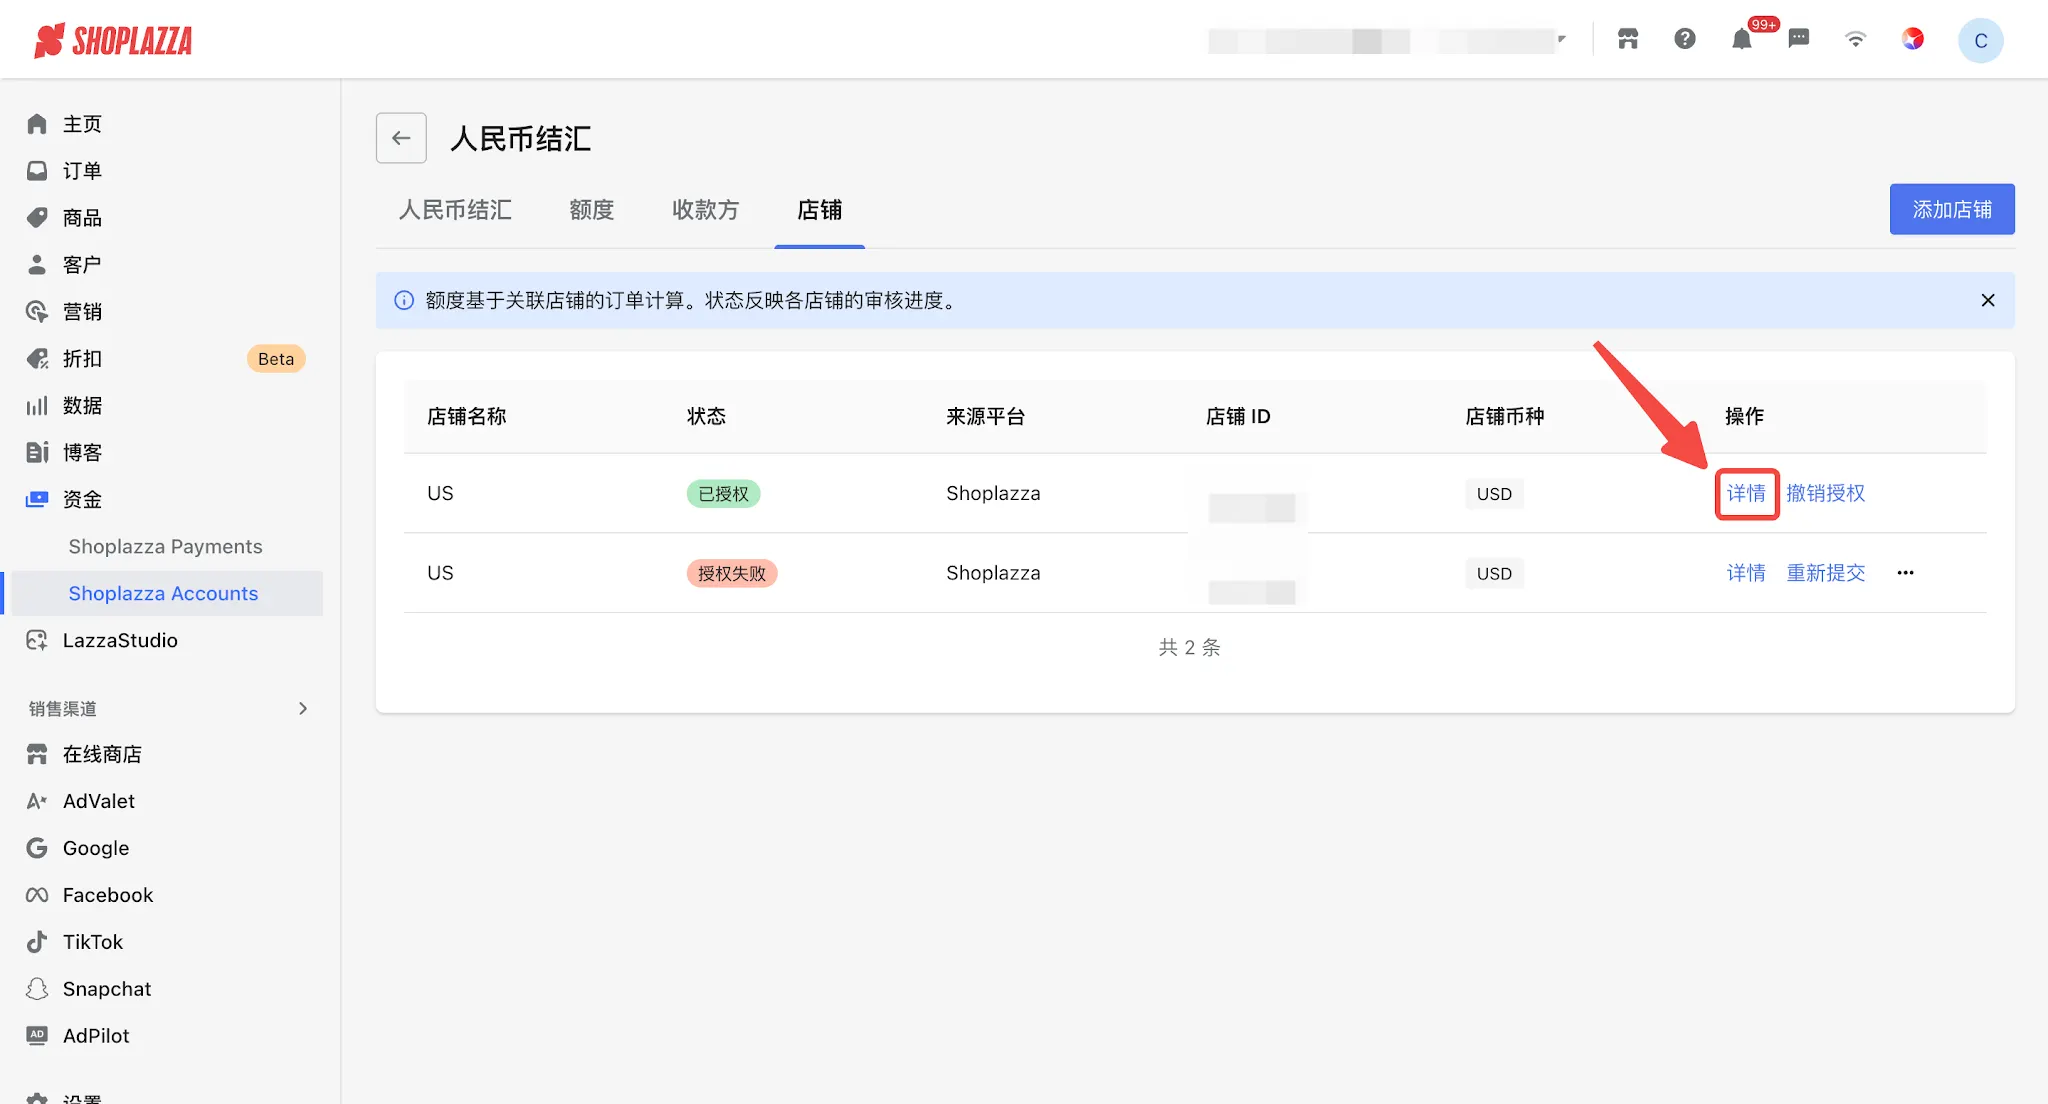Click the wifi signal icon in header

[x=1856, y=39]
